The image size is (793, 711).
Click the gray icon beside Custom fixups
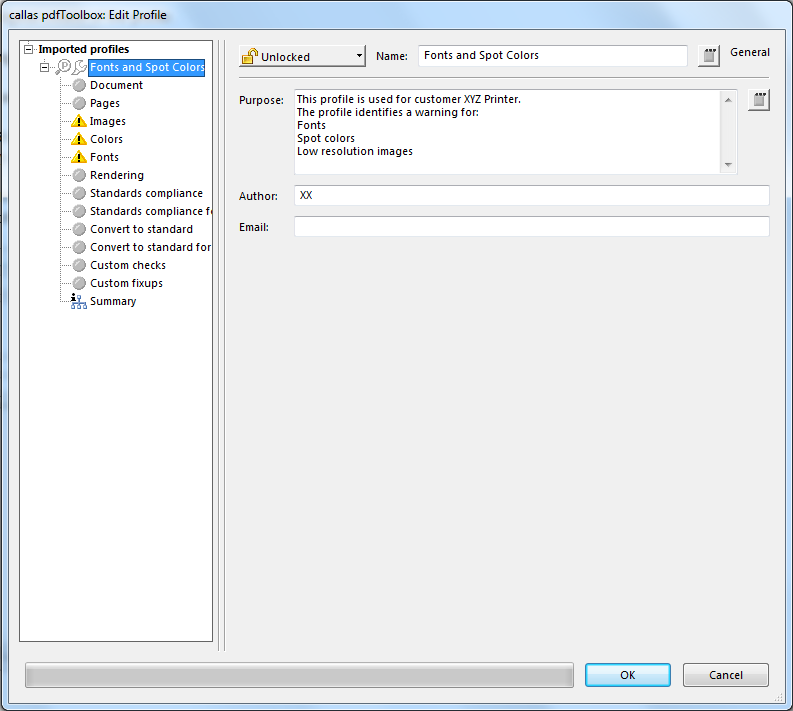[x=79, y=283]
